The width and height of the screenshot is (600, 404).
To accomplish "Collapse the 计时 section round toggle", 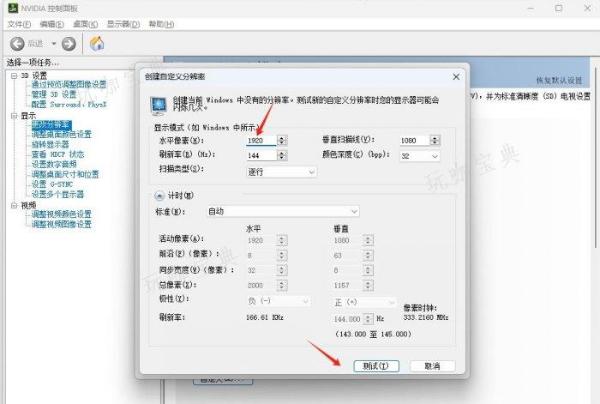I will [x=159, y=196].
